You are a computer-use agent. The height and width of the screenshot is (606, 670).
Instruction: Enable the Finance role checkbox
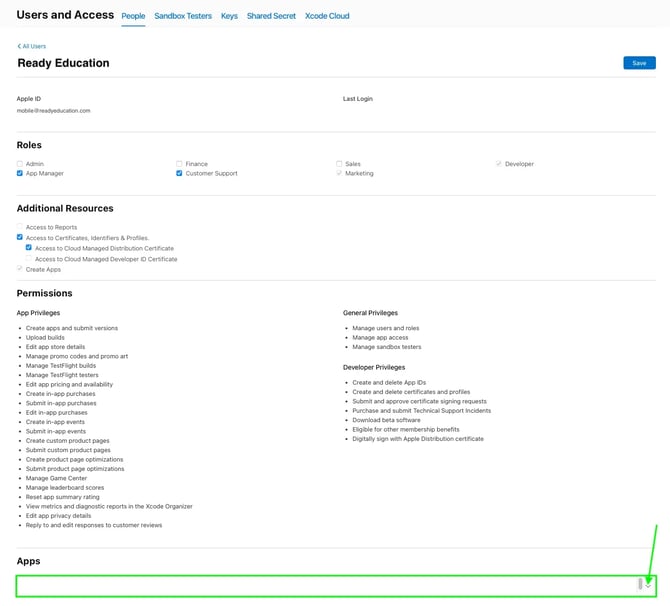179,164
